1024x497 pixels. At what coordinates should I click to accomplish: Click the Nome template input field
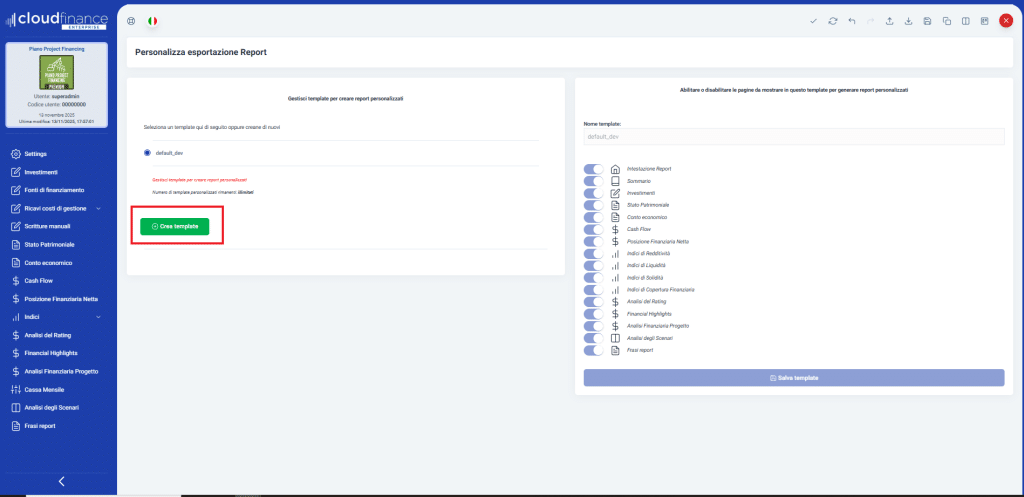(x=793, y=136)
